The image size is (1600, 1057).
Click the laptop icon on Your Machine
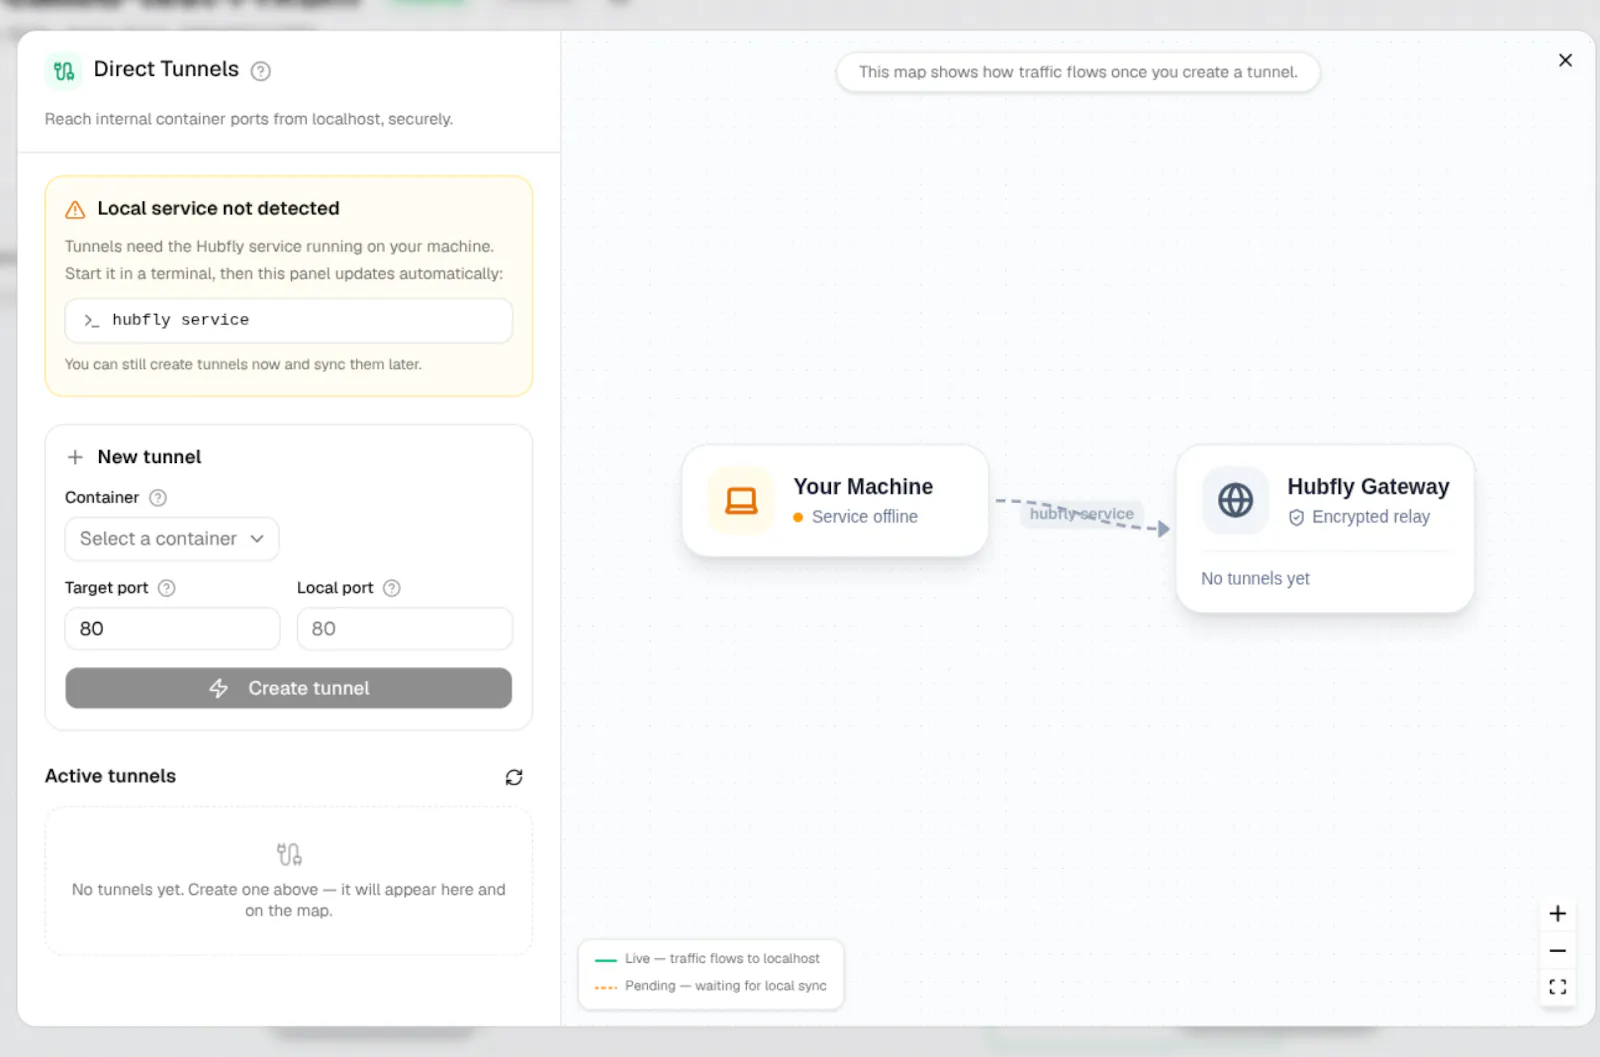(741, 501)
